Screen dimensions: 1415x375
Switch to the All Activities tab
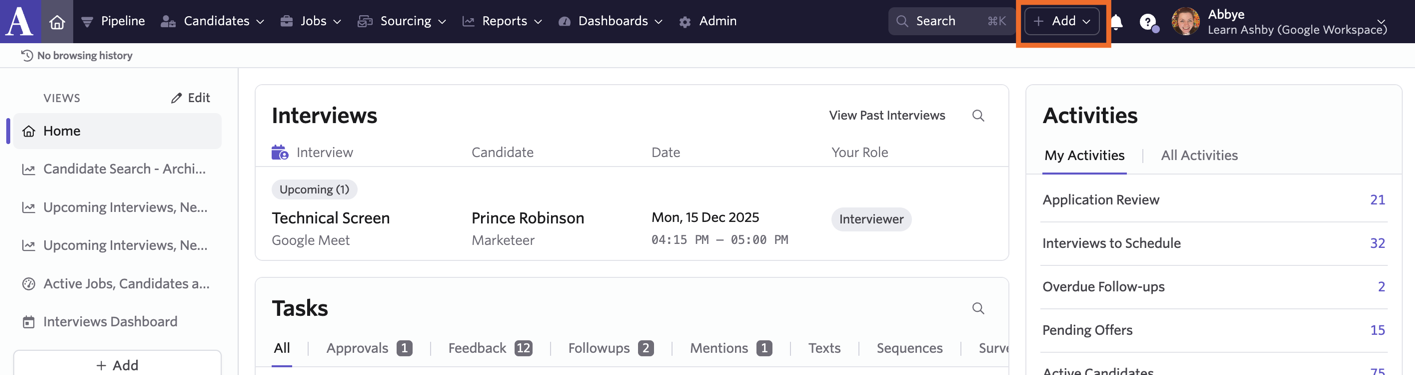(1199, 155)
